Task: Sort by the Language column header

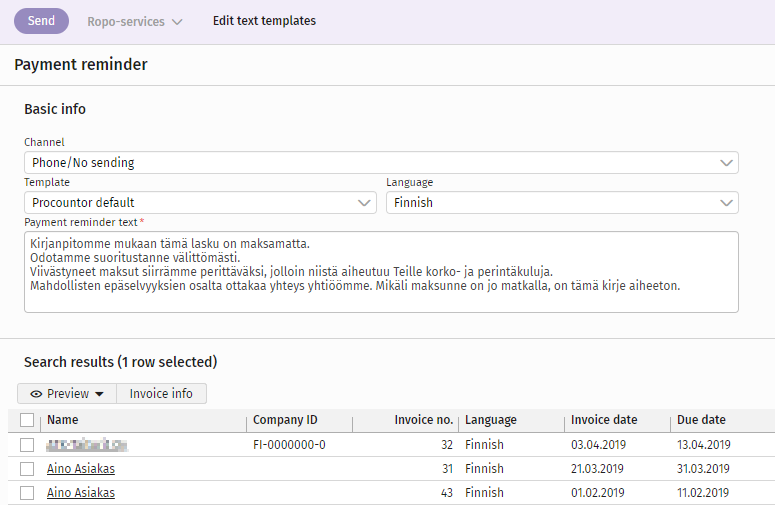Action: click(x=491, y=420)
